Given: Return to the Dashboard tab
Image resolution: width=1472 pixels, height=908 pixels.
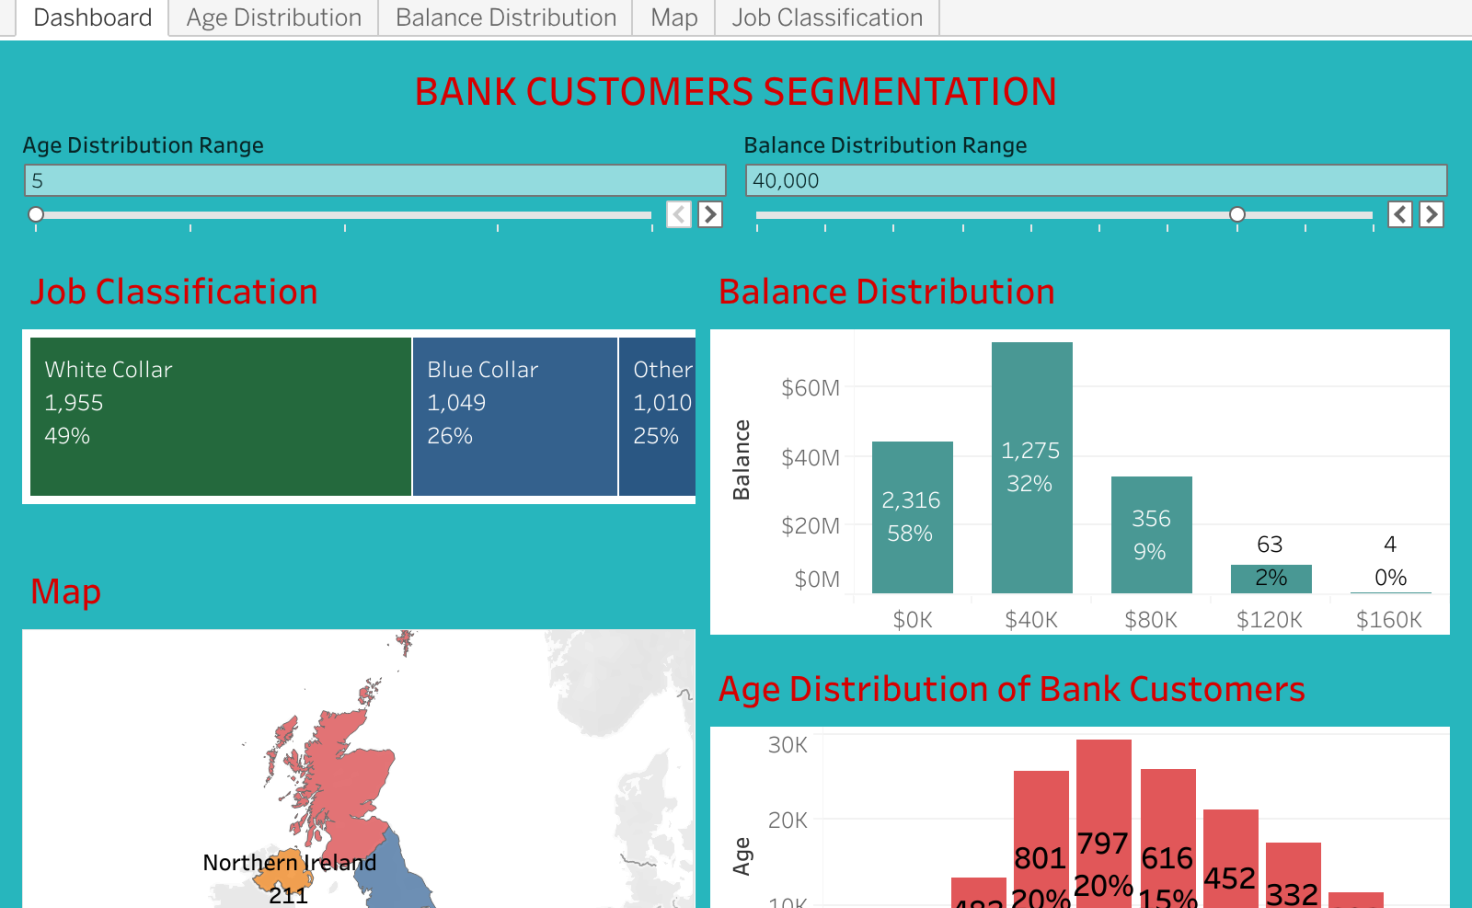Looking at the screenshot, I should coord(91,17).
